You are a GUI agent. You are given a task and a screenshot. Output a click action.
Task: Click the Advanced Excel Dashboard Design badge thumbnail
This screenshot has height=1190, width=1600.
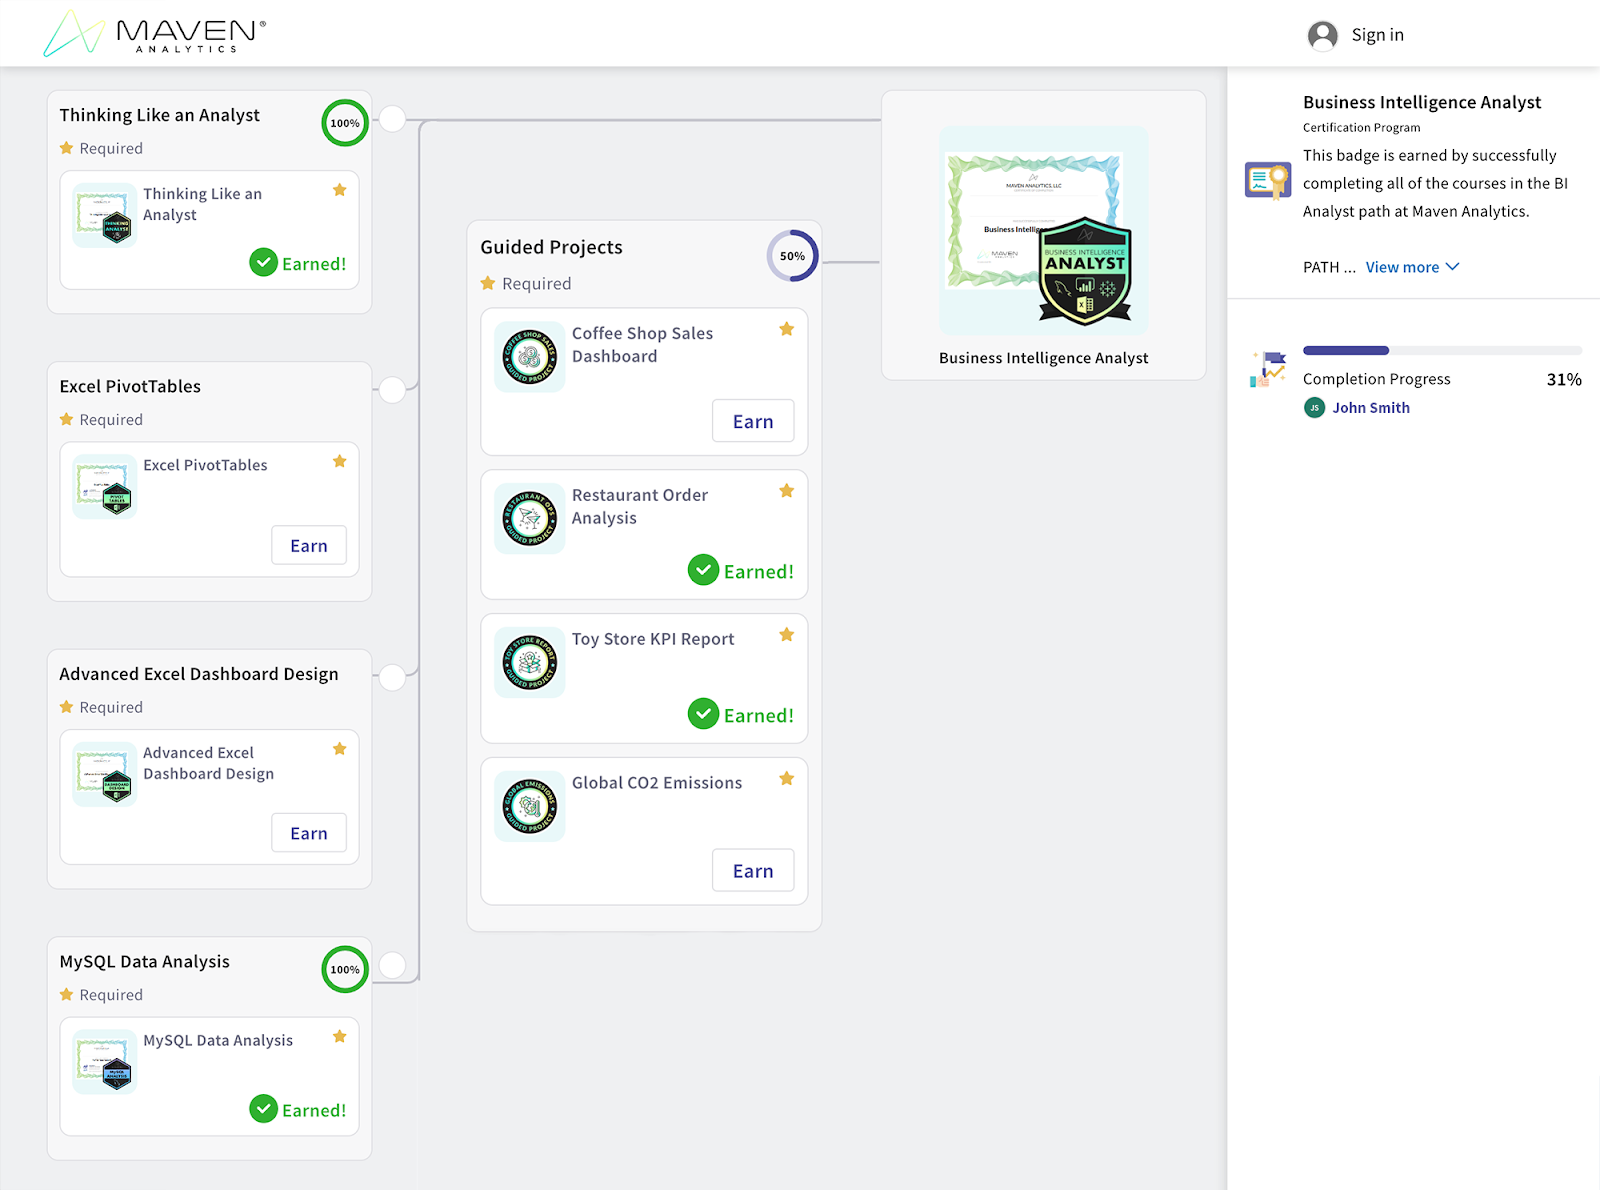tap(105, 774)
